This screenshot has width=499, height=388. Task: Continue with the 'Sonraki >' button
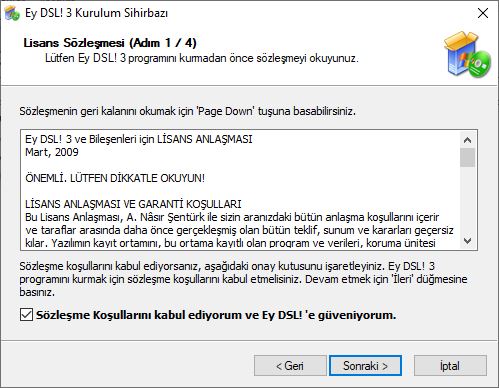coord(365,366)
